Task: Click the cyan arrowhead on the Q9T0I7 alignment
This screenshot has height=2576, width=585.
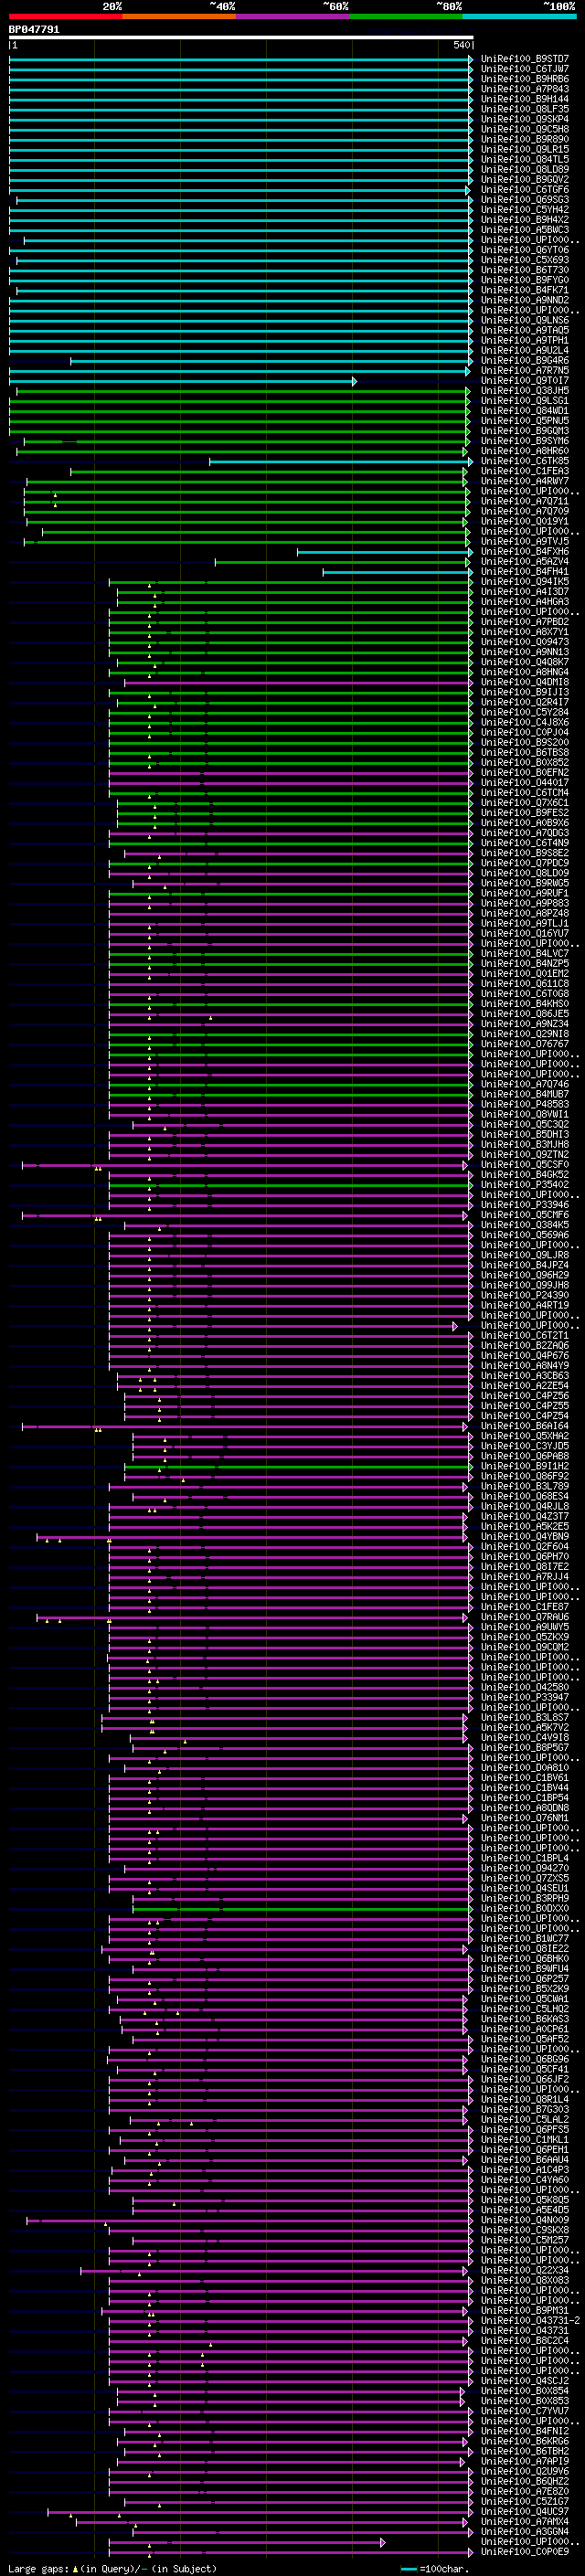Action: [354, 381]
